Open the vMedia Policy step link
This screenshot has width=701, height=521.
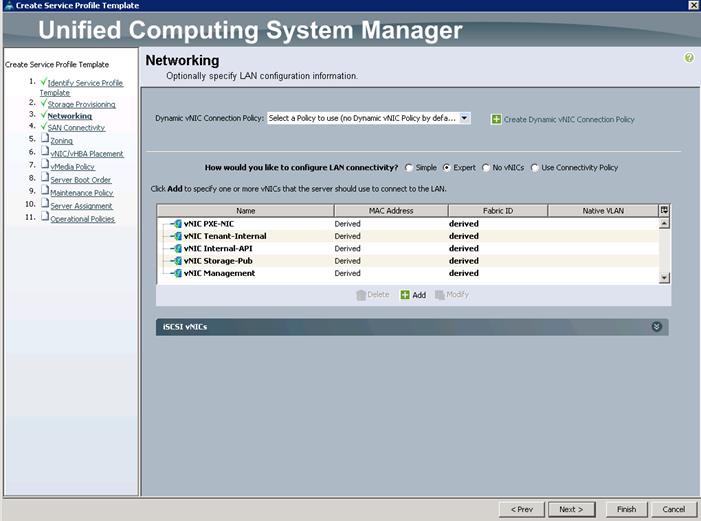click(72, 166)
